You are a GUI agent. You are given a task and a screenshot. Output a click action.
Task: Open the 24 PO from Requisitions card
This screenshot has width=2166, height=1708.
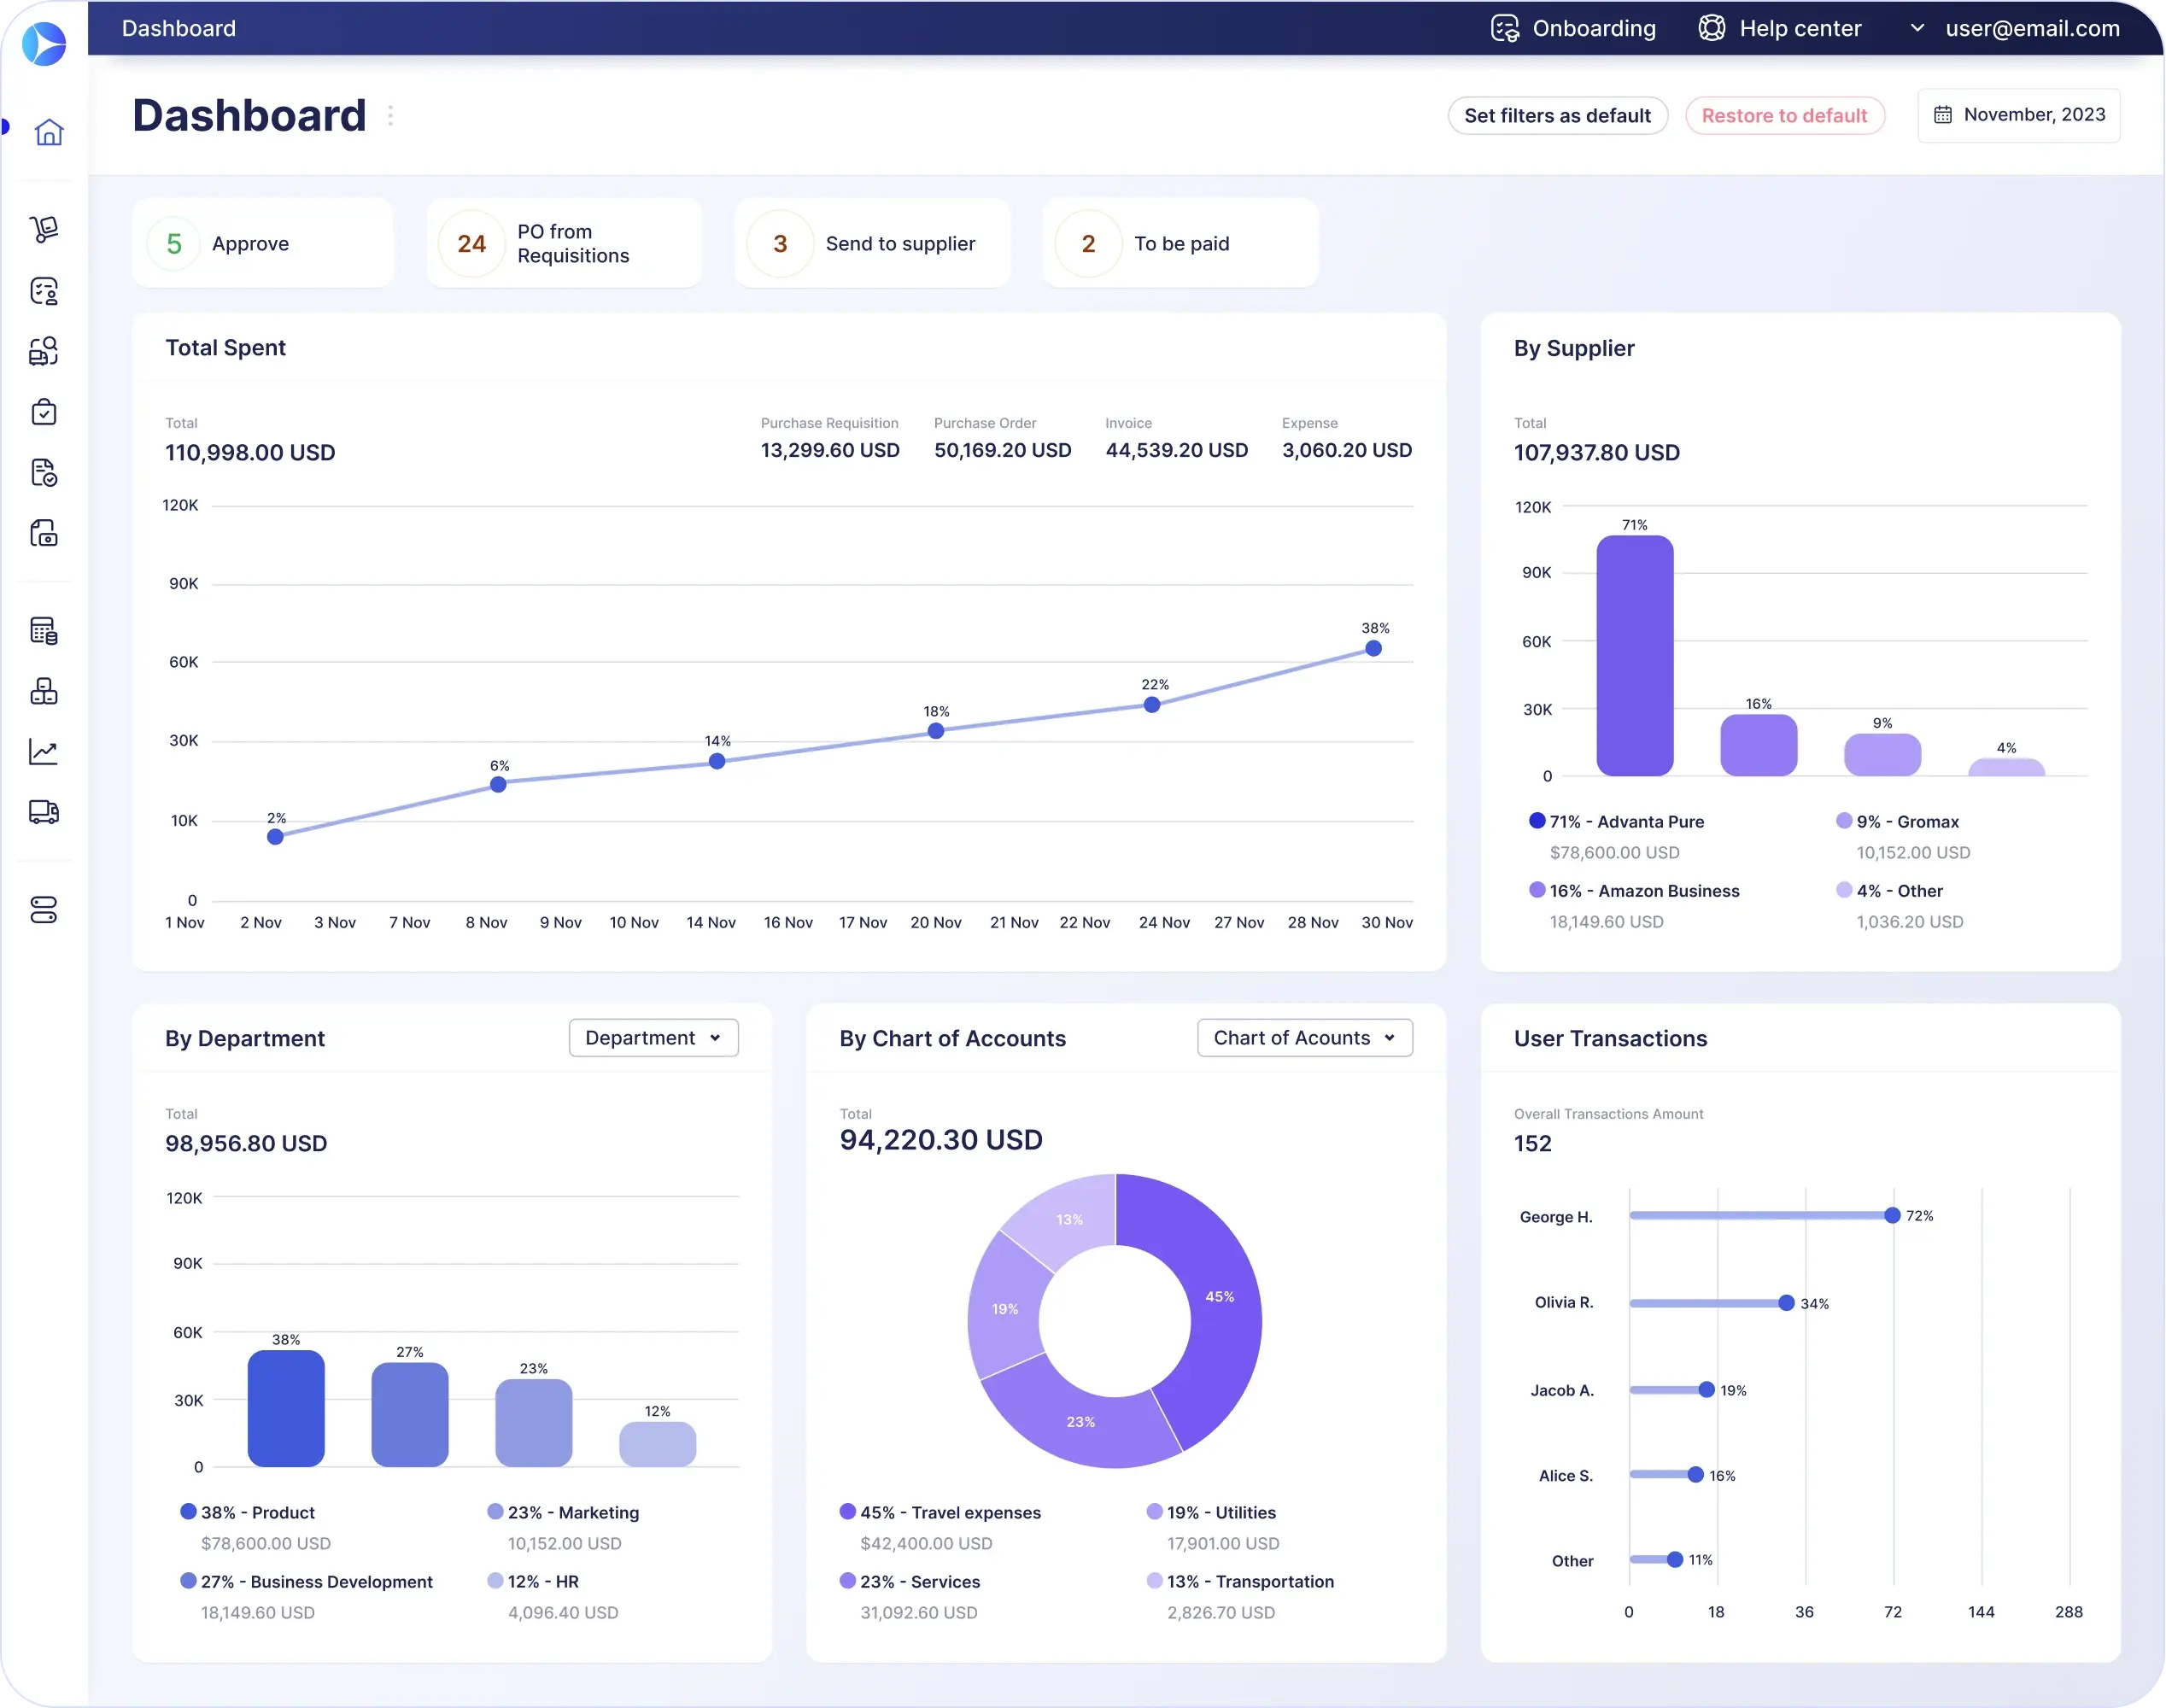[565, 243]
